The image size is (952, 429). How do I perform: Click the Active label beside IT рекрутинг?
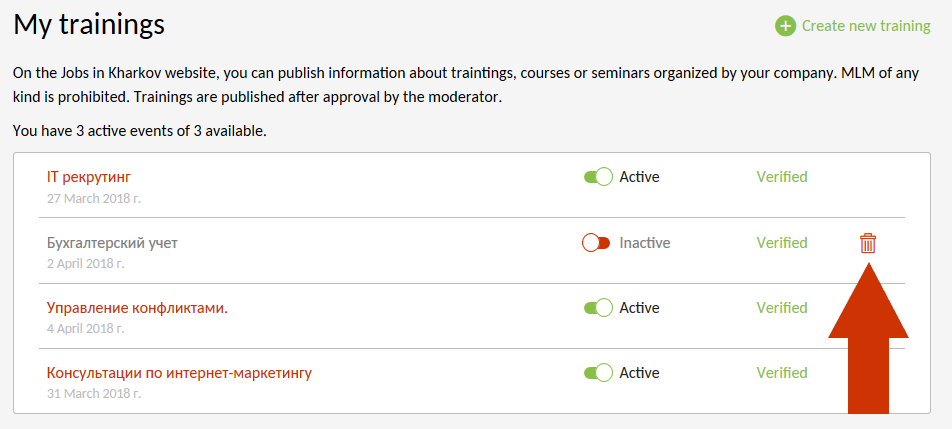coord(640,177)
